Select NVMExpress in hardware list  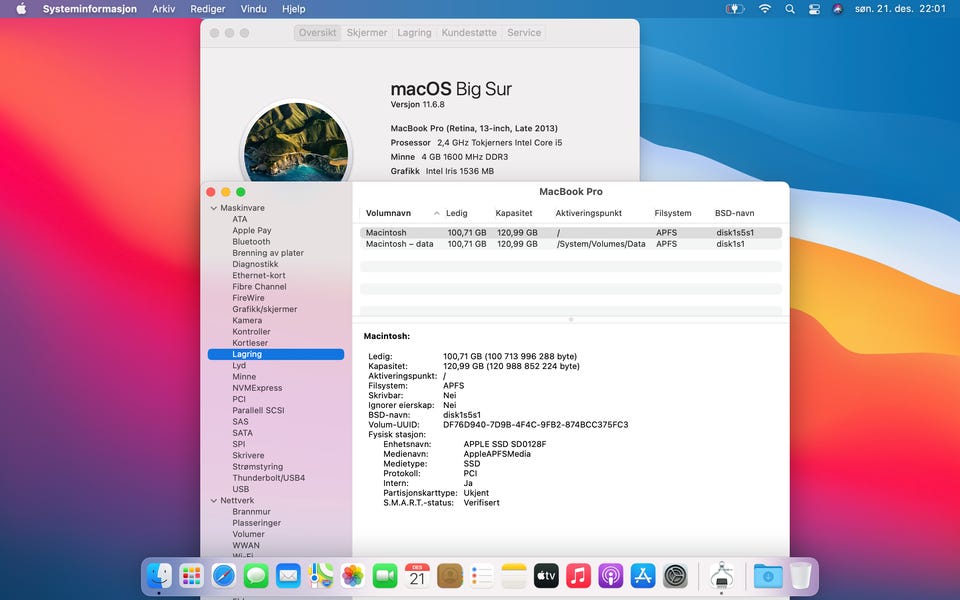click(257, 388)
